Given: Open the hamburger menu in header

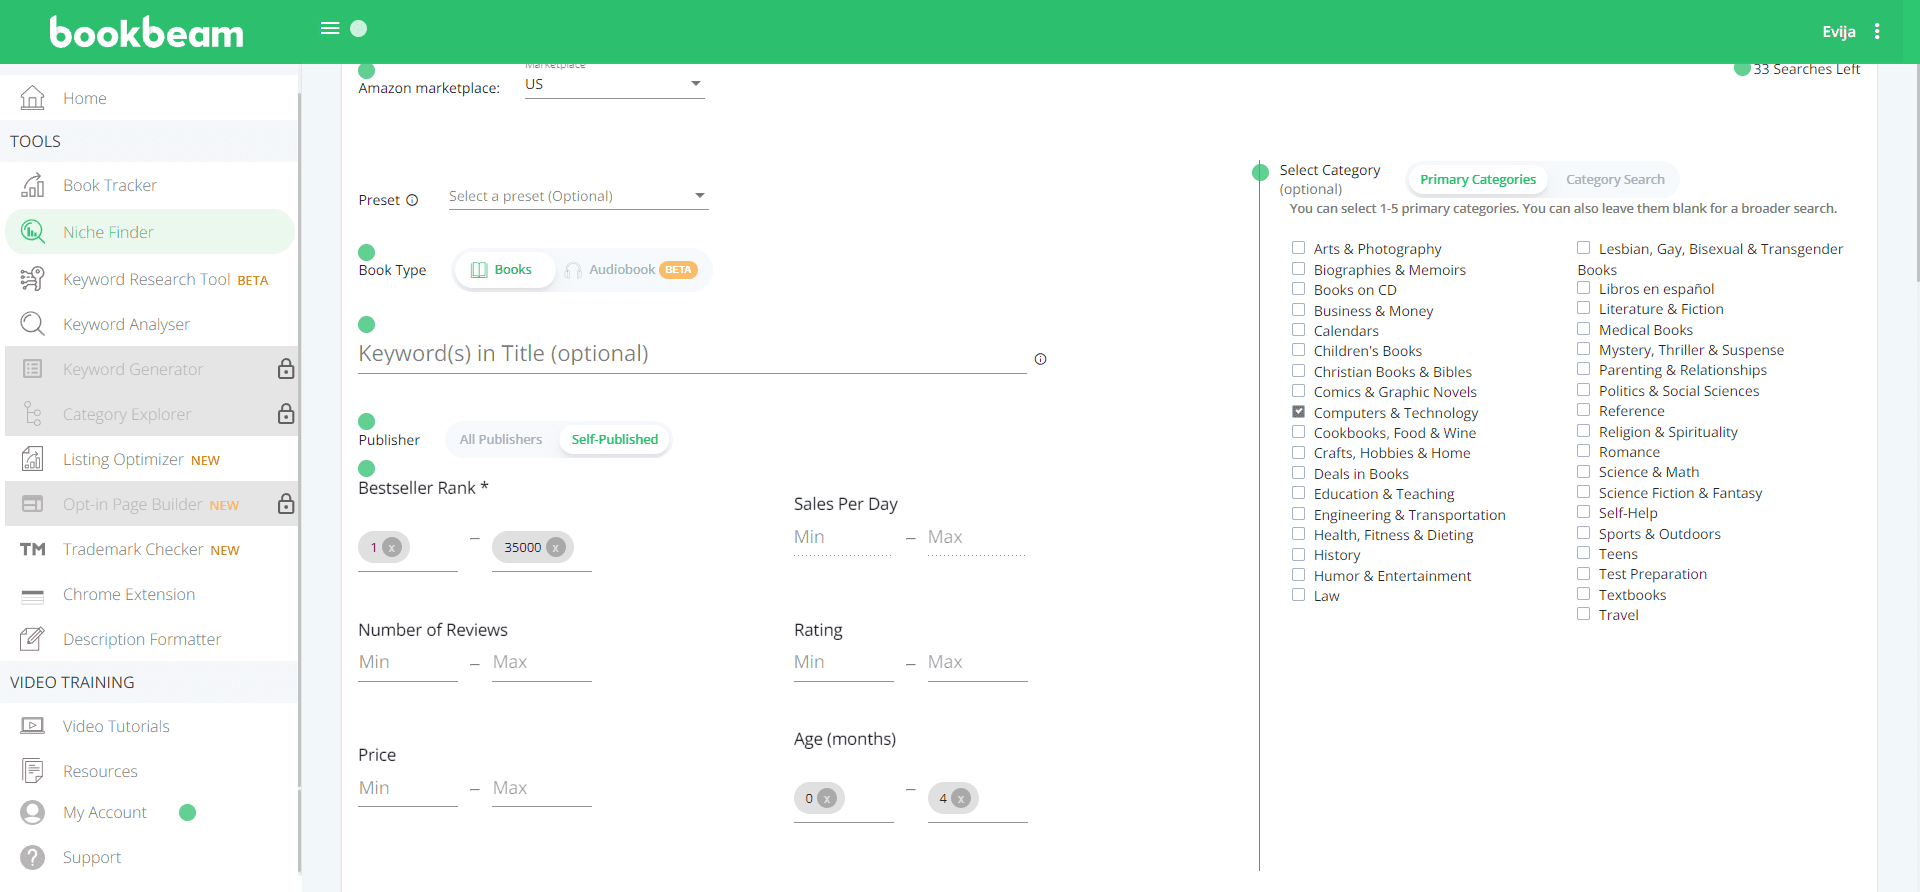Looking at the screenshot, I should [329, 28].
